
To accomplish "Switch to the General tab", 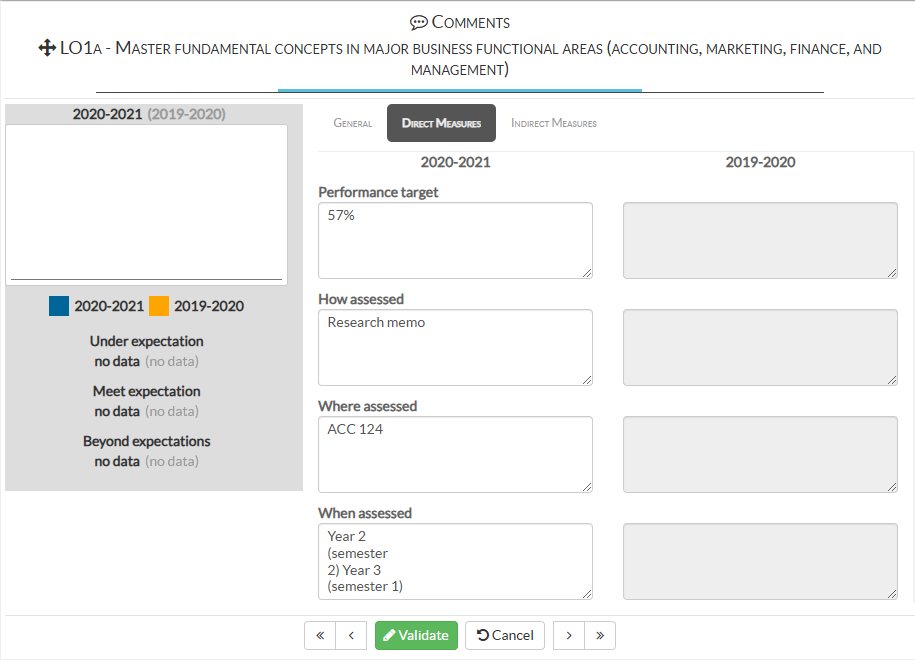I will [x=352, y=123].
